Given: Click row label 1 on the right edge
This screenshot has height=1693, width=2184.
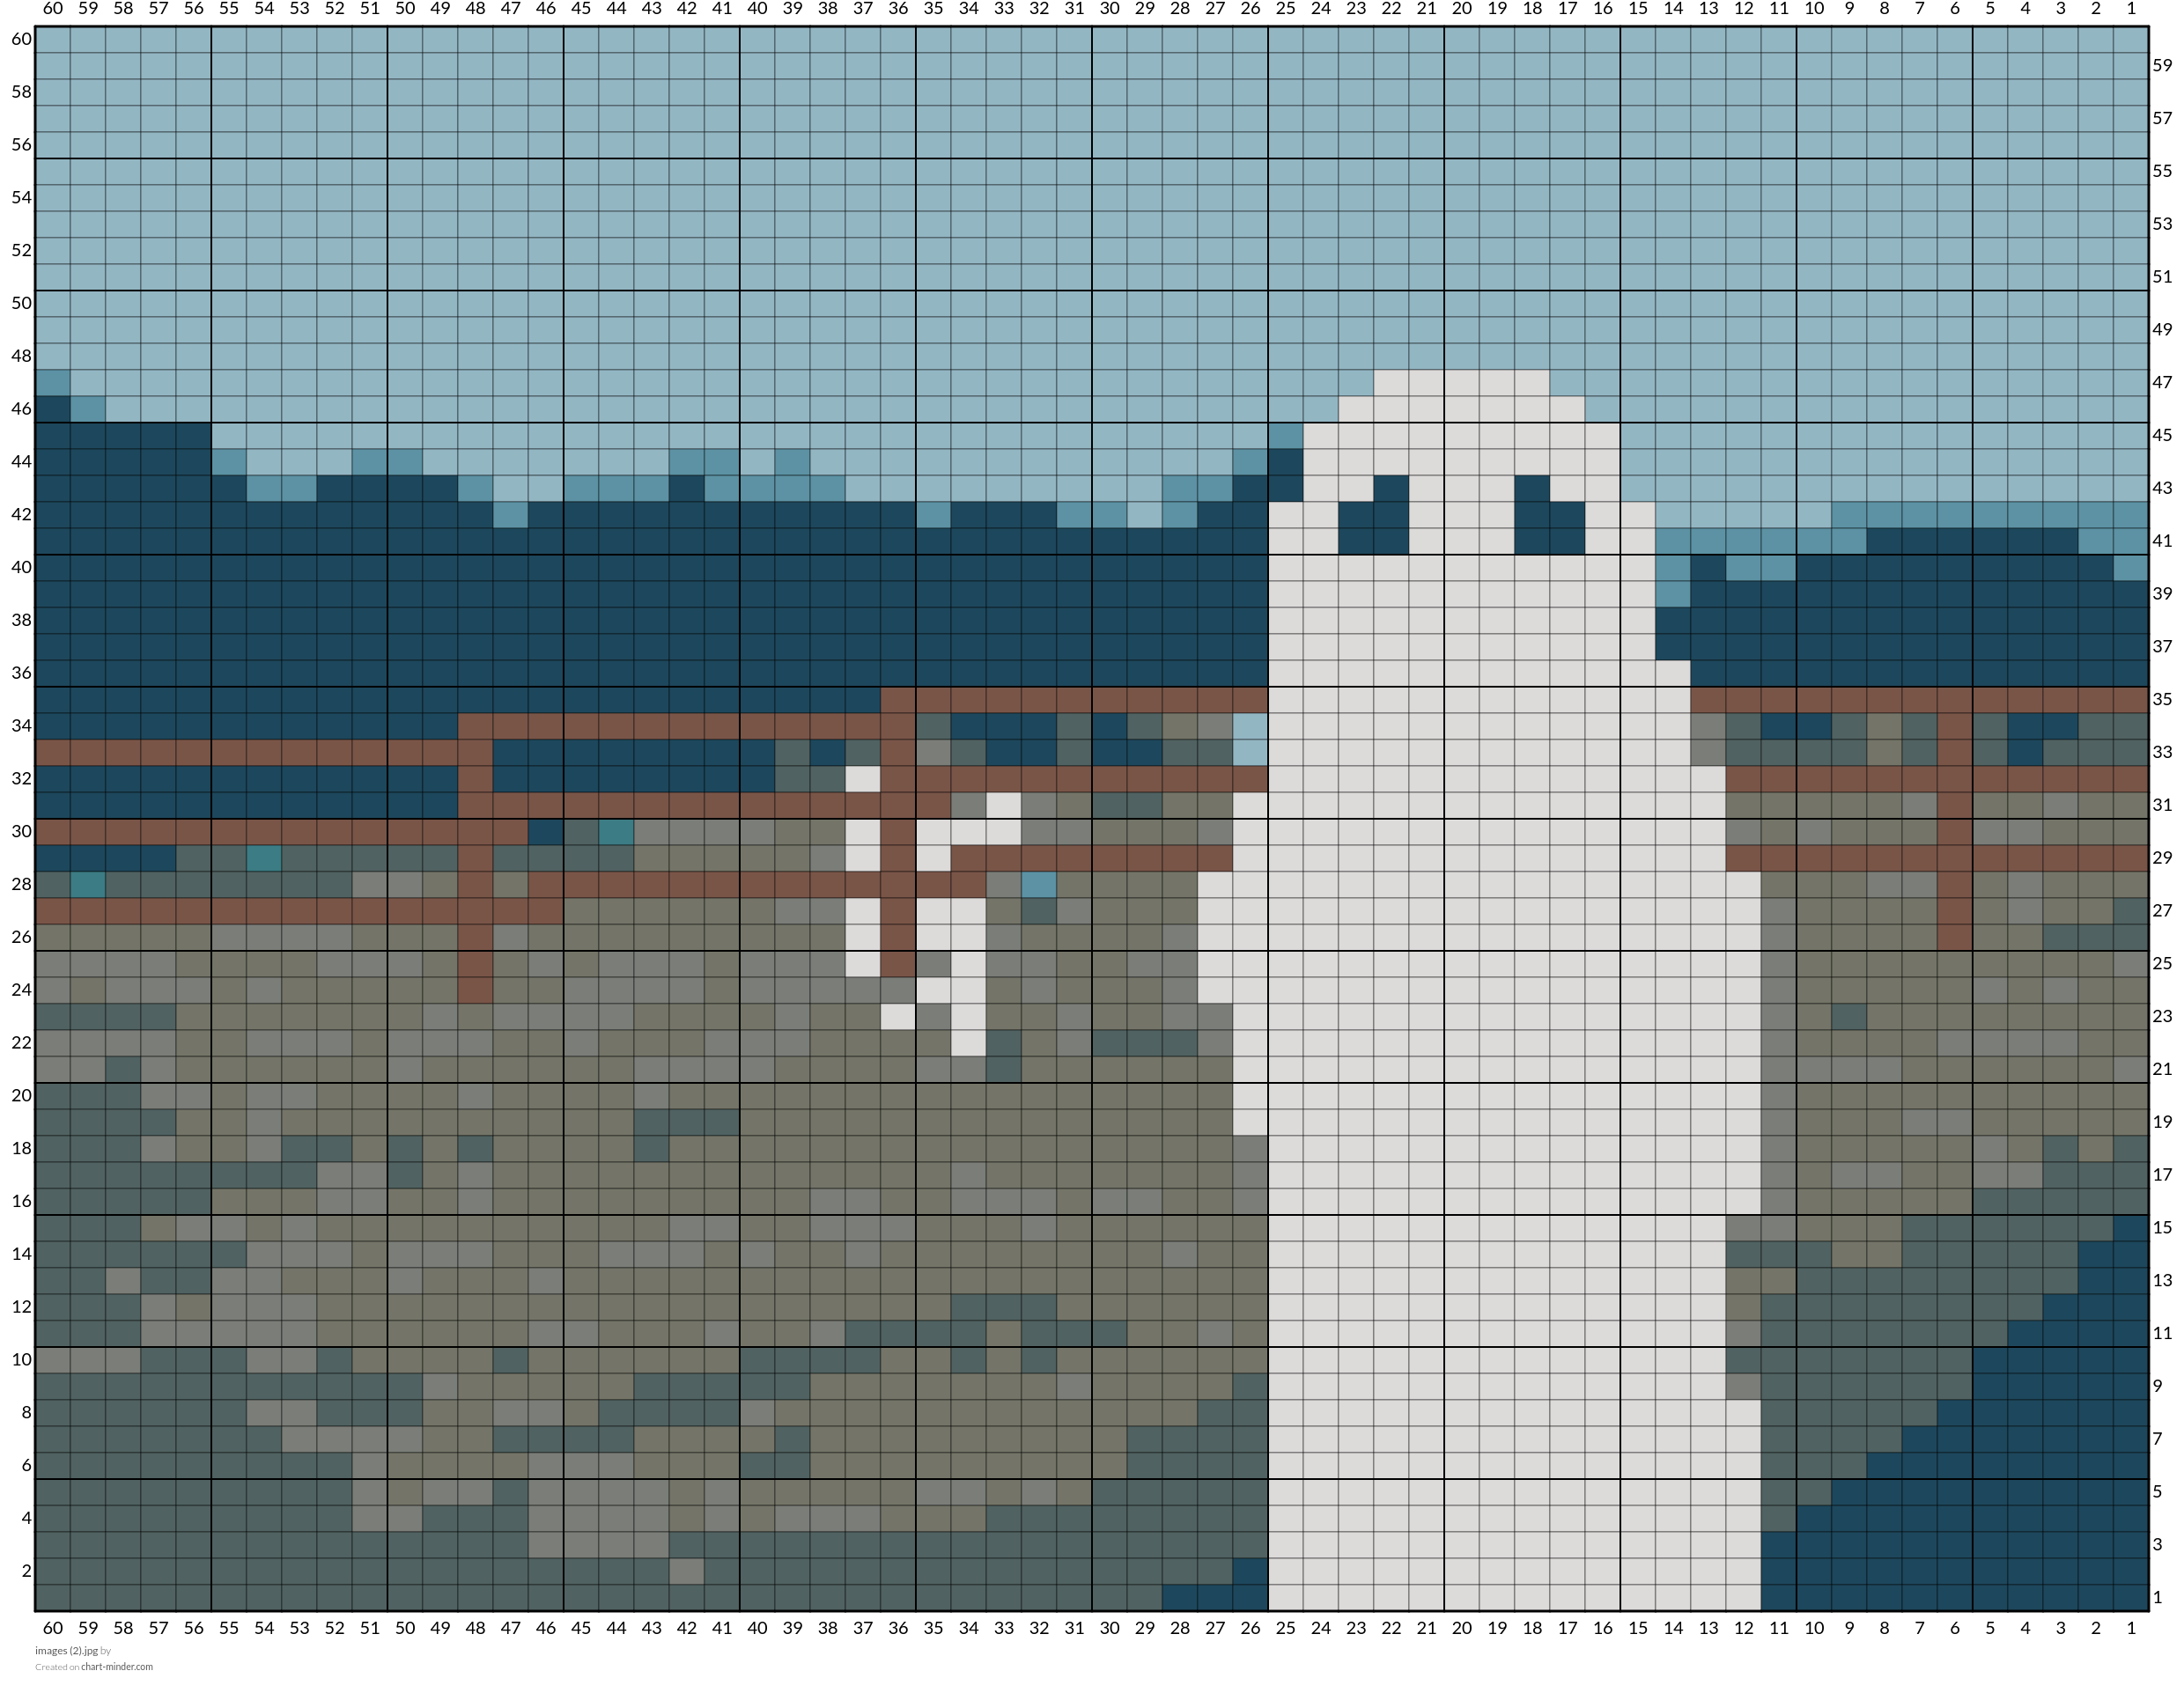Looking at the screenshot, I should coord(2158,1597).
